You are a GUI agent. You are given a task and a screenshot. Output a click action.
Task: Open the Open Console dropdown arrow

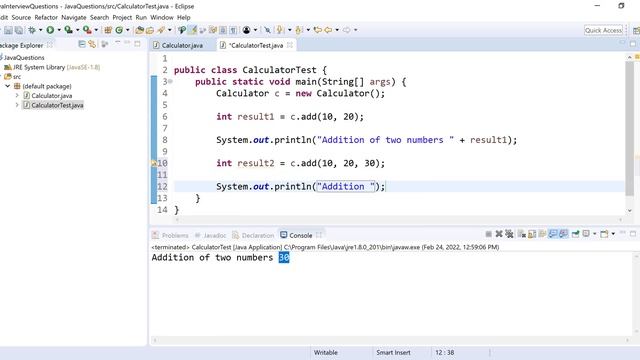point(613,234)
